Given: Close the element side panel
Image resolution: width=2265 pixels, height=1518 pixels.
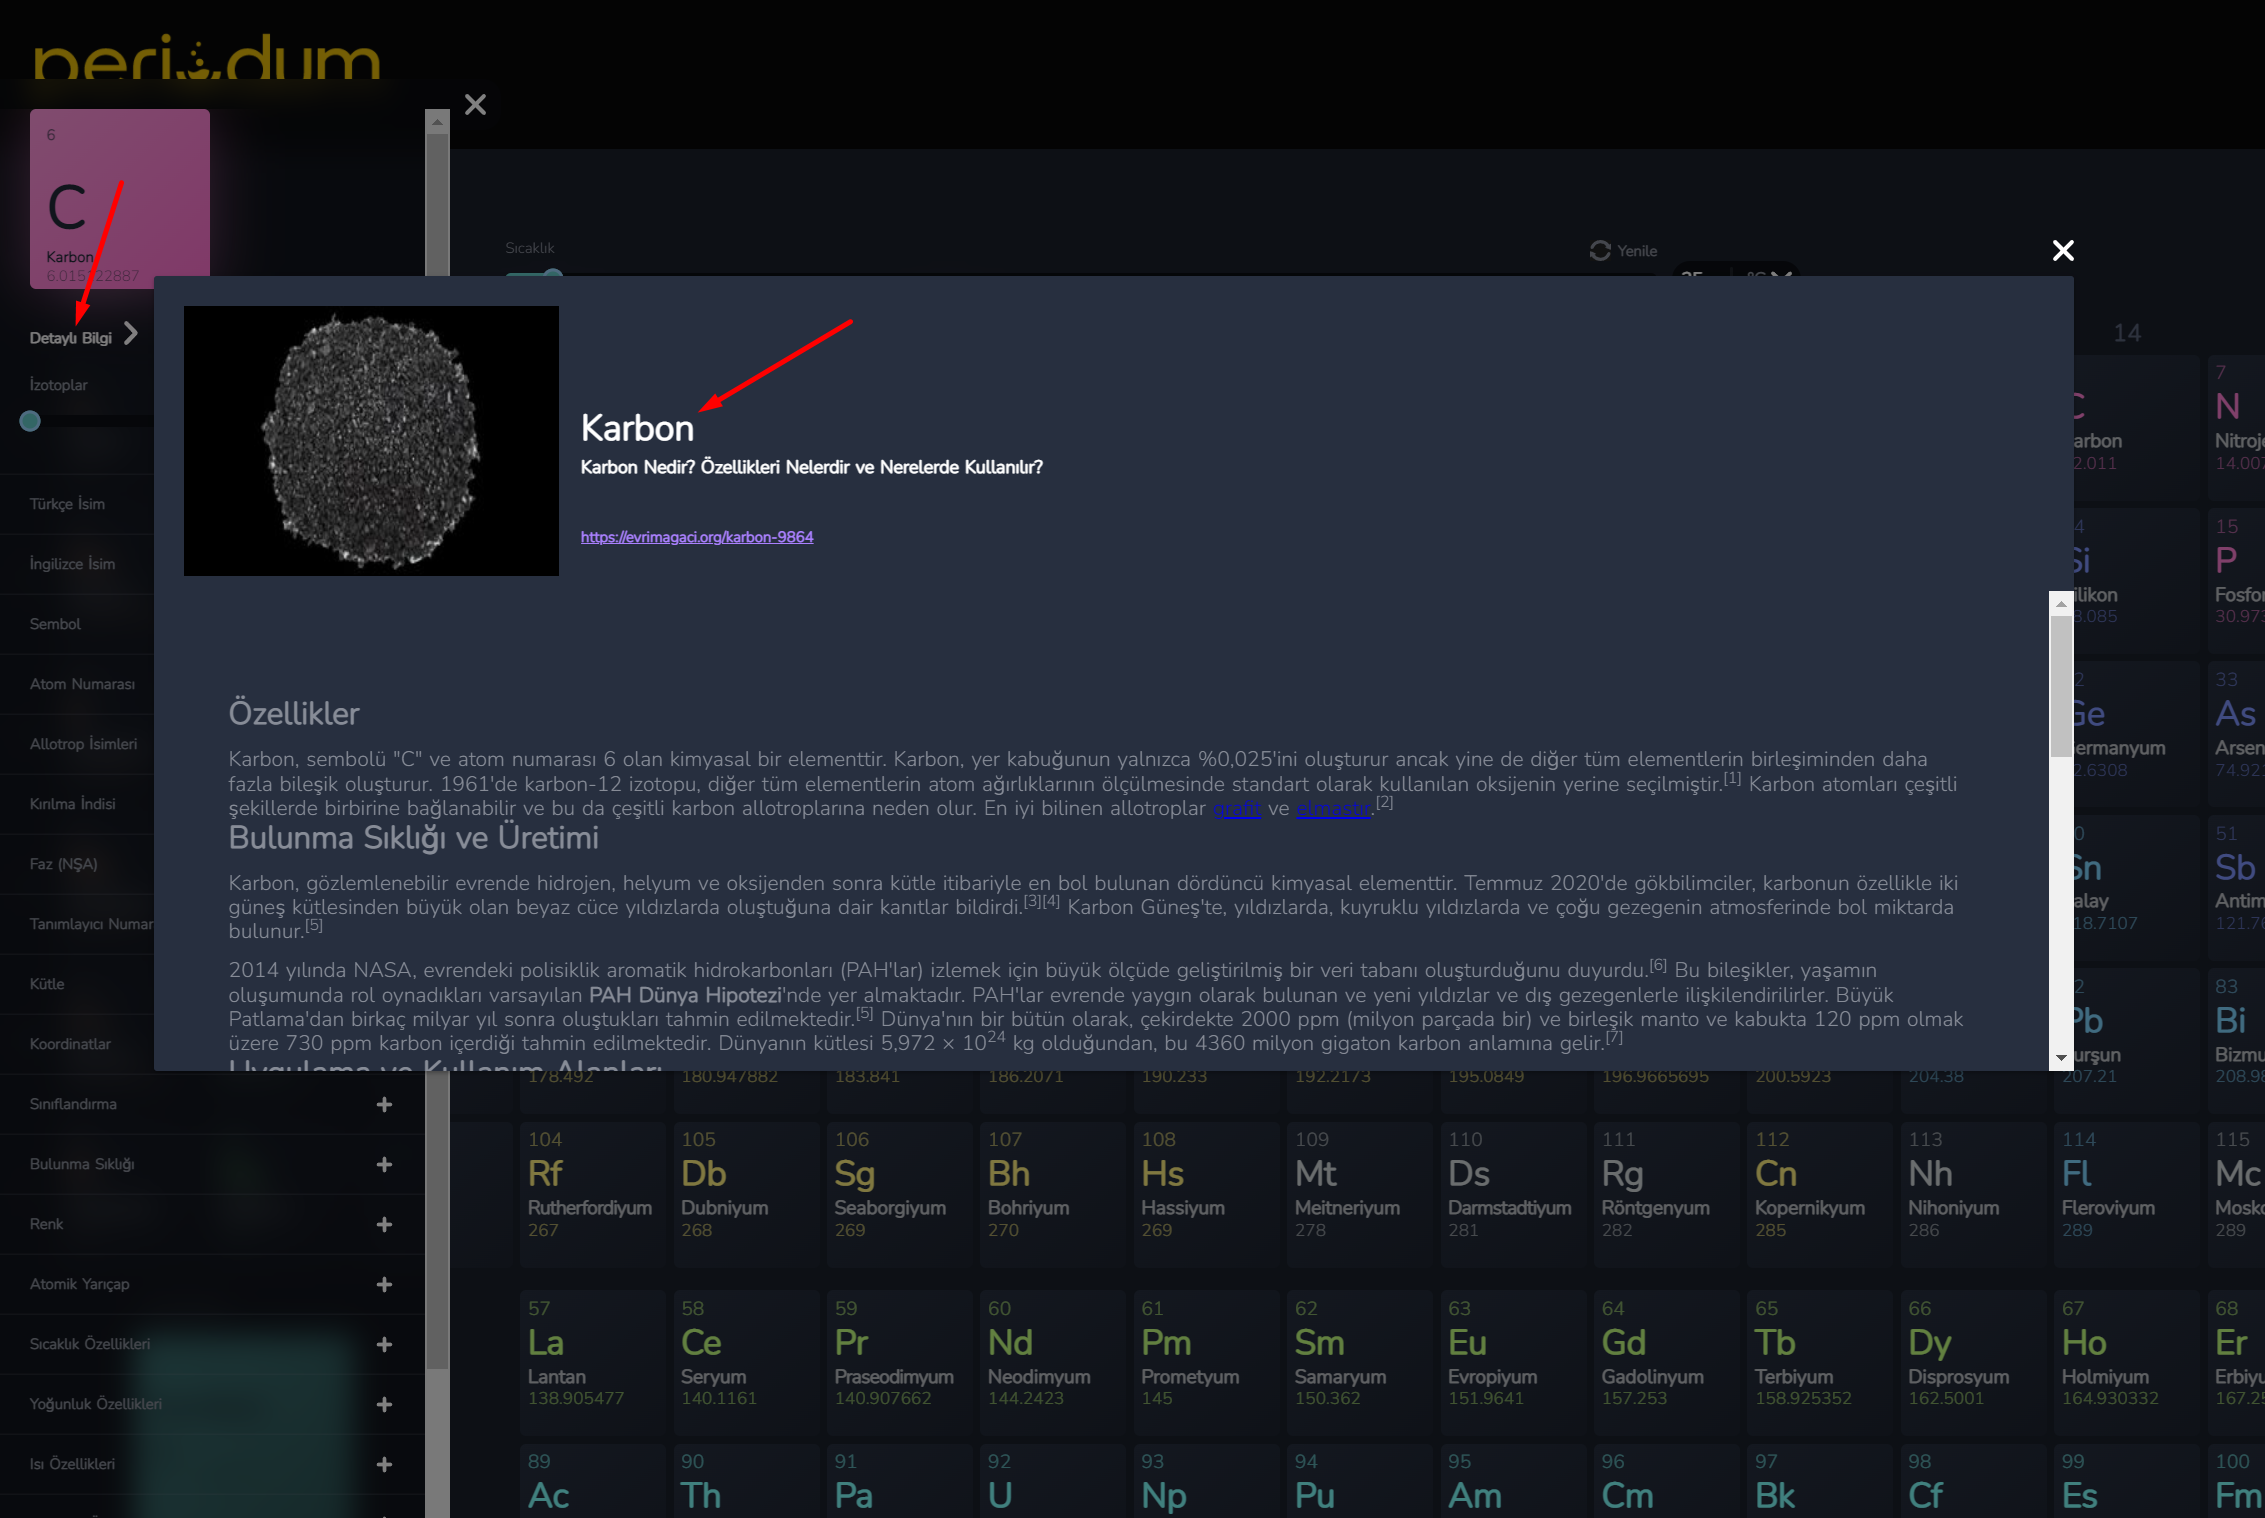Looking at the screenshot, I should [x=475, y=105].
